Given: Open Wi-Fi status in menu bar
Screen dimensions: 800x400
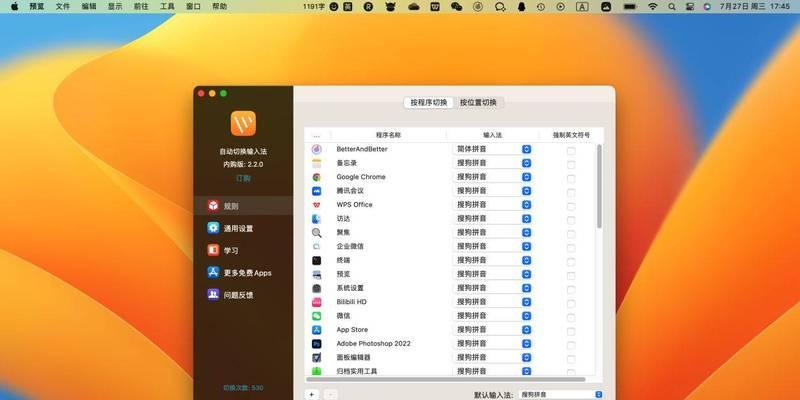Looking at the screenshot, I should click(653, 7).
